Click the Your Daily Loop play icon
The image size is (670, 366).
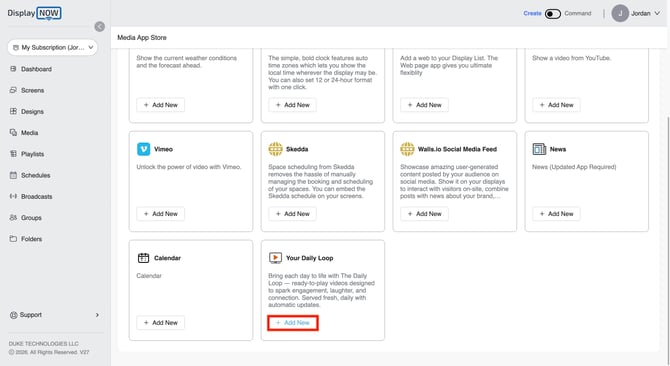[275, 258]
